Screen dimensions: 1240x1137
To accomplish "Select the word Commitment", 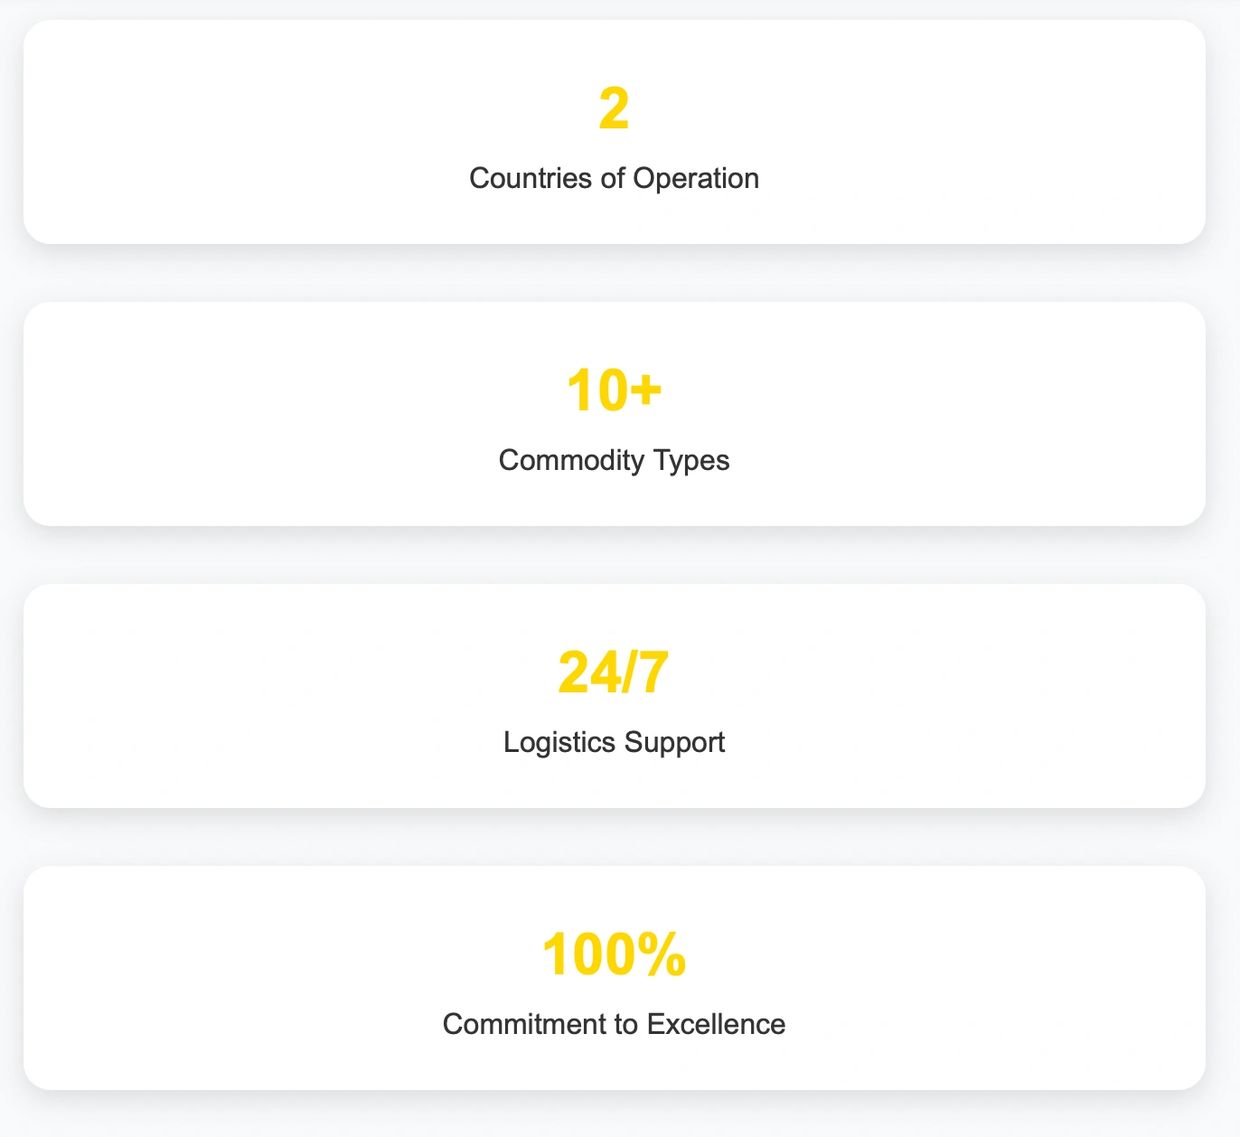I will pyautogui.click(x=524, y=1024).
